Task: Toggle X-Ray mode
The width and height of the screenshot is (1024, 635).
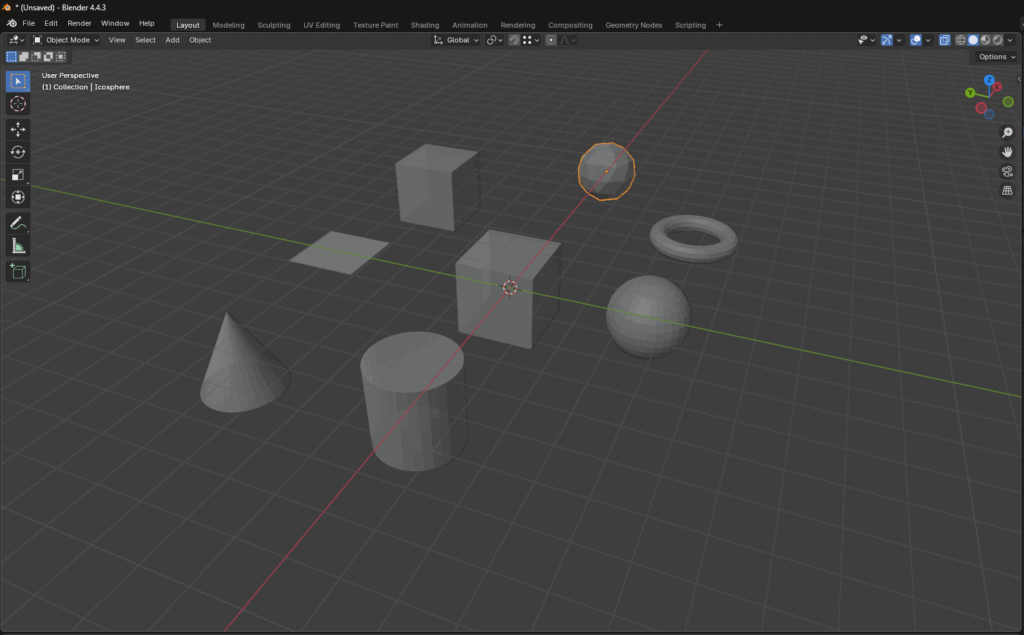Action: pyautogui.click(x=944, y=40)
